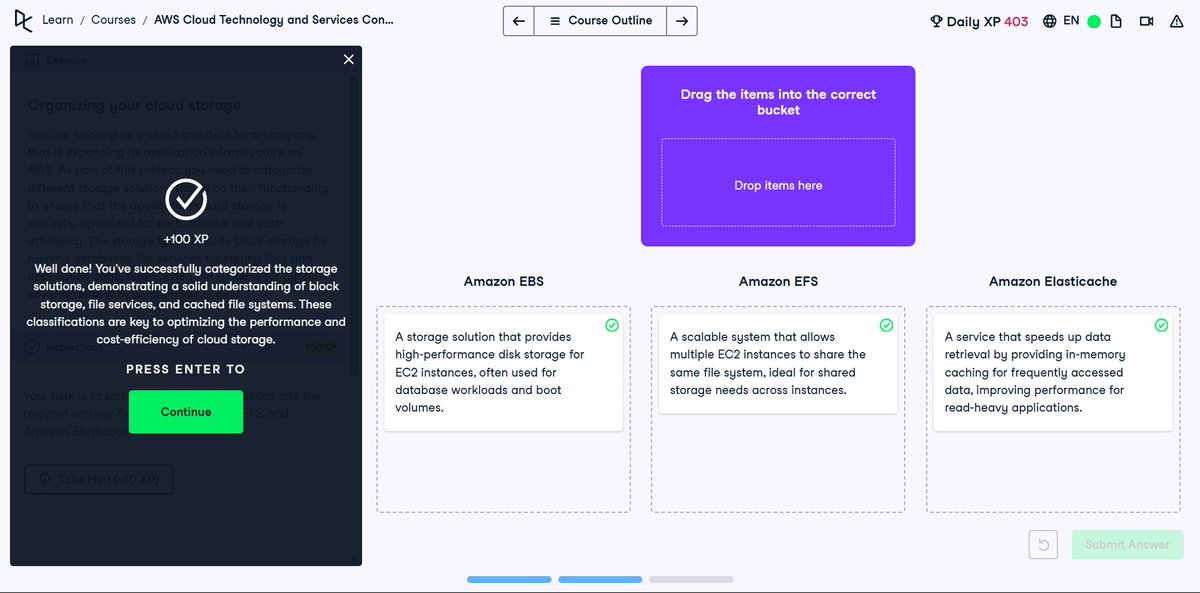This screenshot has width=1200, height=593.
Task: Click the second progress bar segment
Action: pyautogui.click(x=600, y=579)
